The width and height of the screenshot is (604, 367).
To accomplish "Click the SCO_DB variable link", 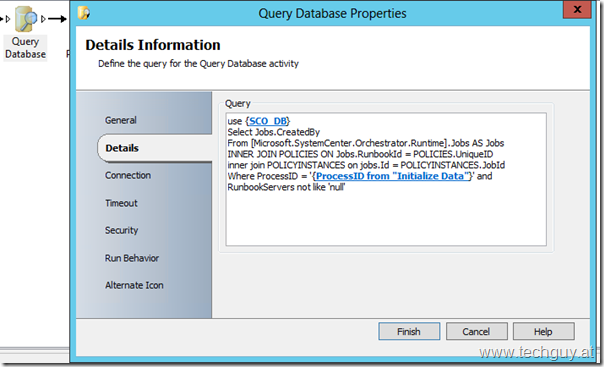I will tap(268, 121).
